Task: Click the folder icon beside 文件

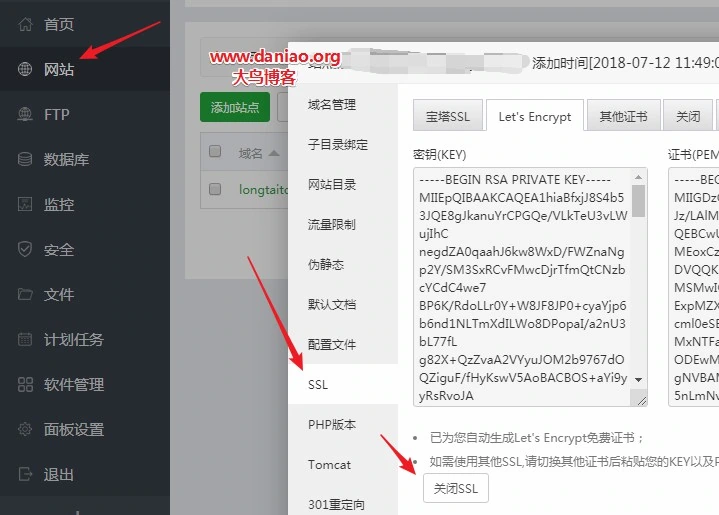Action: pyautogui.click(x=25, y=294)
